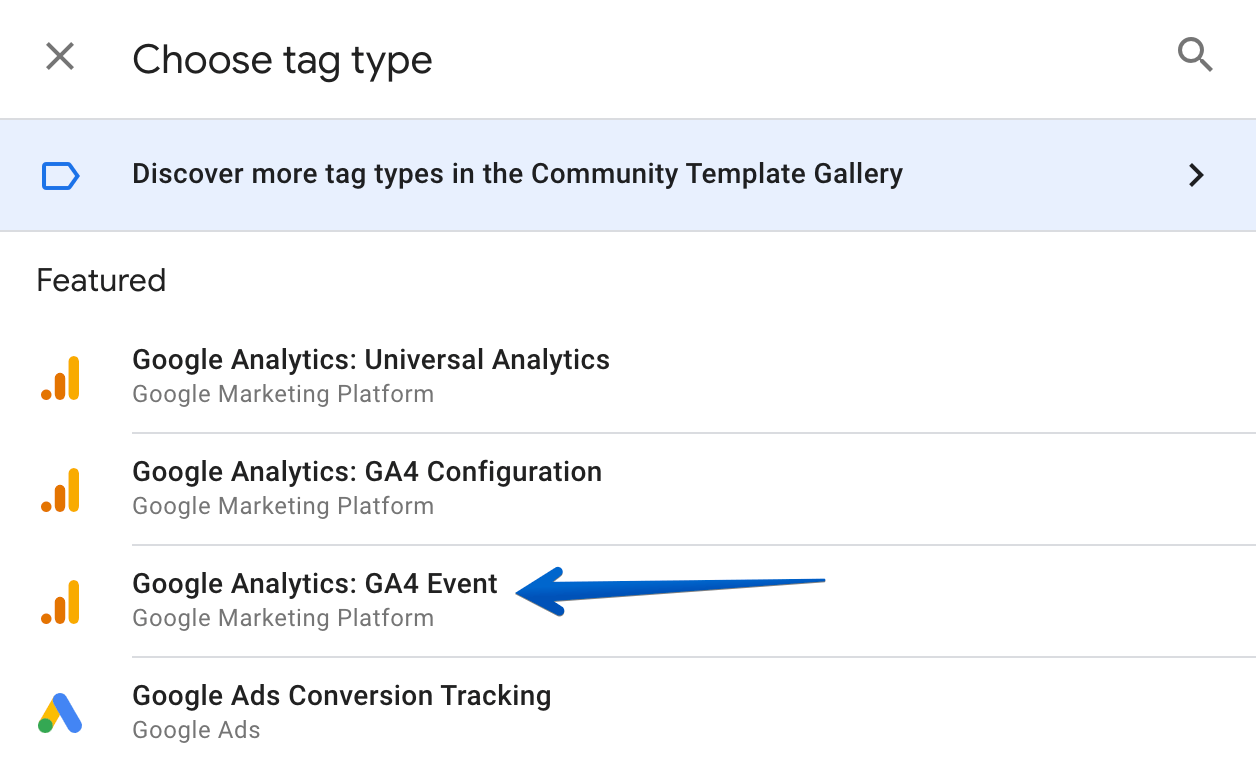
Task: Click Google Marketing Platform under Universal Analytics
Action: click(283, 394)
